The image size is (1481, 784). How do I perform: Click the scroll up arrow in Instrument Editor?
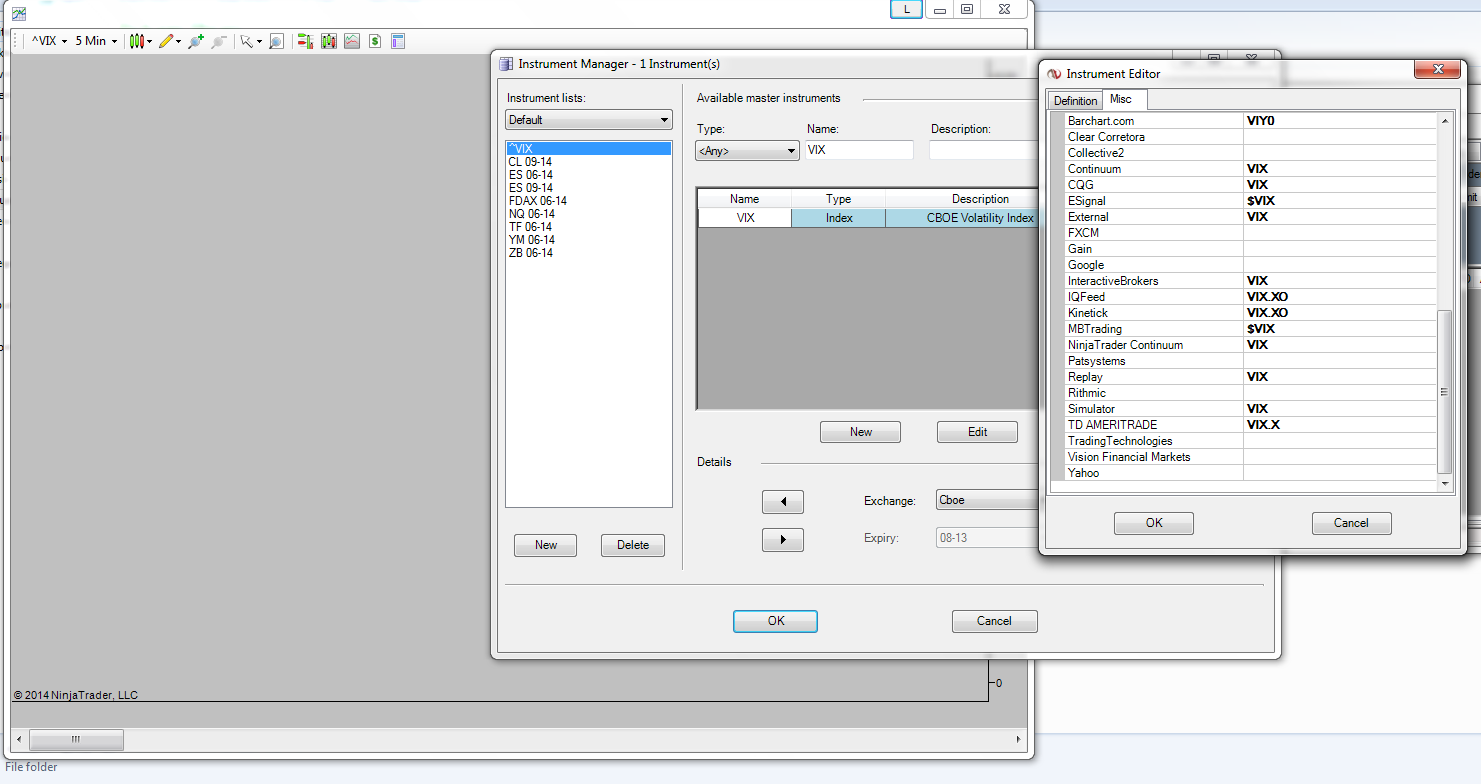click(x=1444, y=121)
